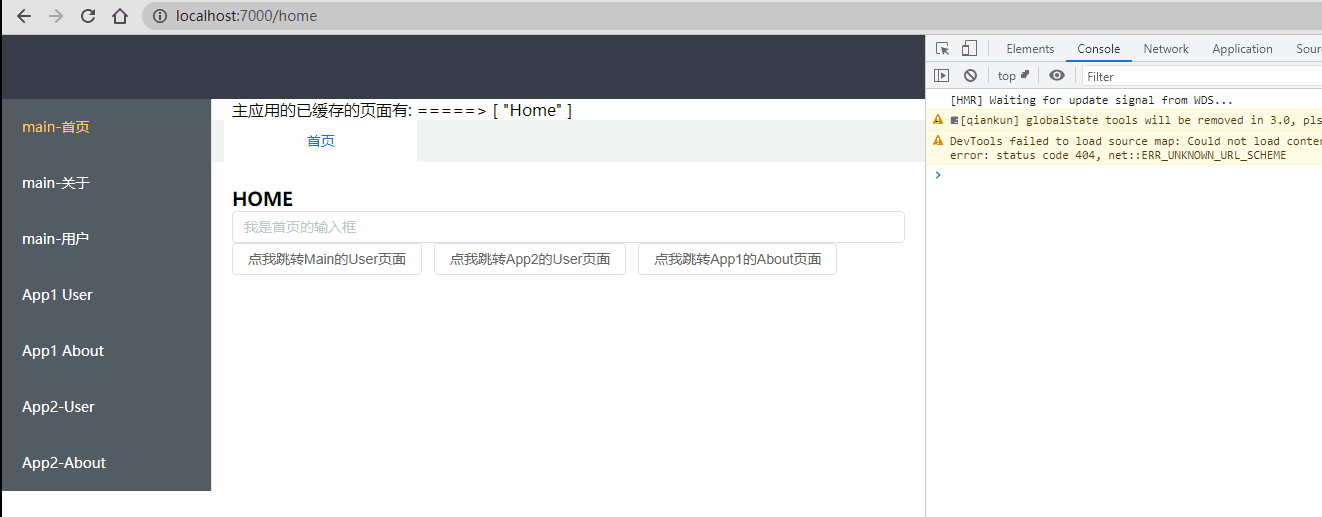Switch to the Elements tab in DevTools
This screenshot has width=1322, height=517.
click(x=1030, y=49)
